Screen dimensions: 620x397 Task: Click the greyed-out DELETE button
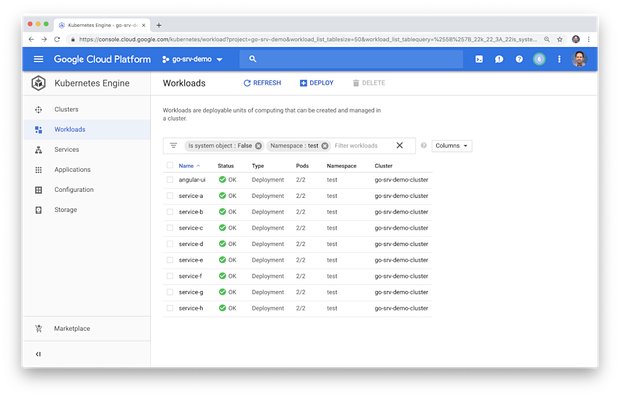point(369,83)
